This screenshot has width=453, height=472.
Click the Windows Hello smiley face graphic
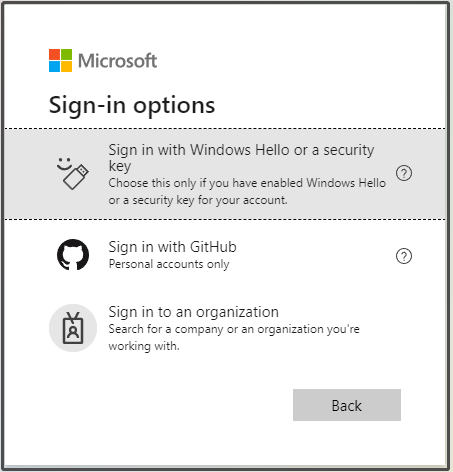64,164
